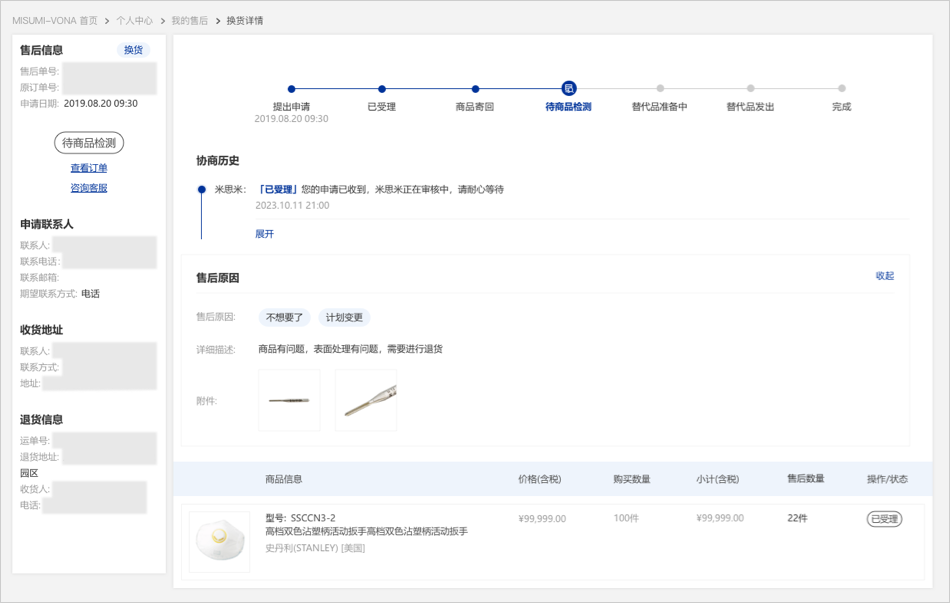Select the 不想要了 reason tag
The height and width of the screenshot is (603, 950).
(283, 318)
